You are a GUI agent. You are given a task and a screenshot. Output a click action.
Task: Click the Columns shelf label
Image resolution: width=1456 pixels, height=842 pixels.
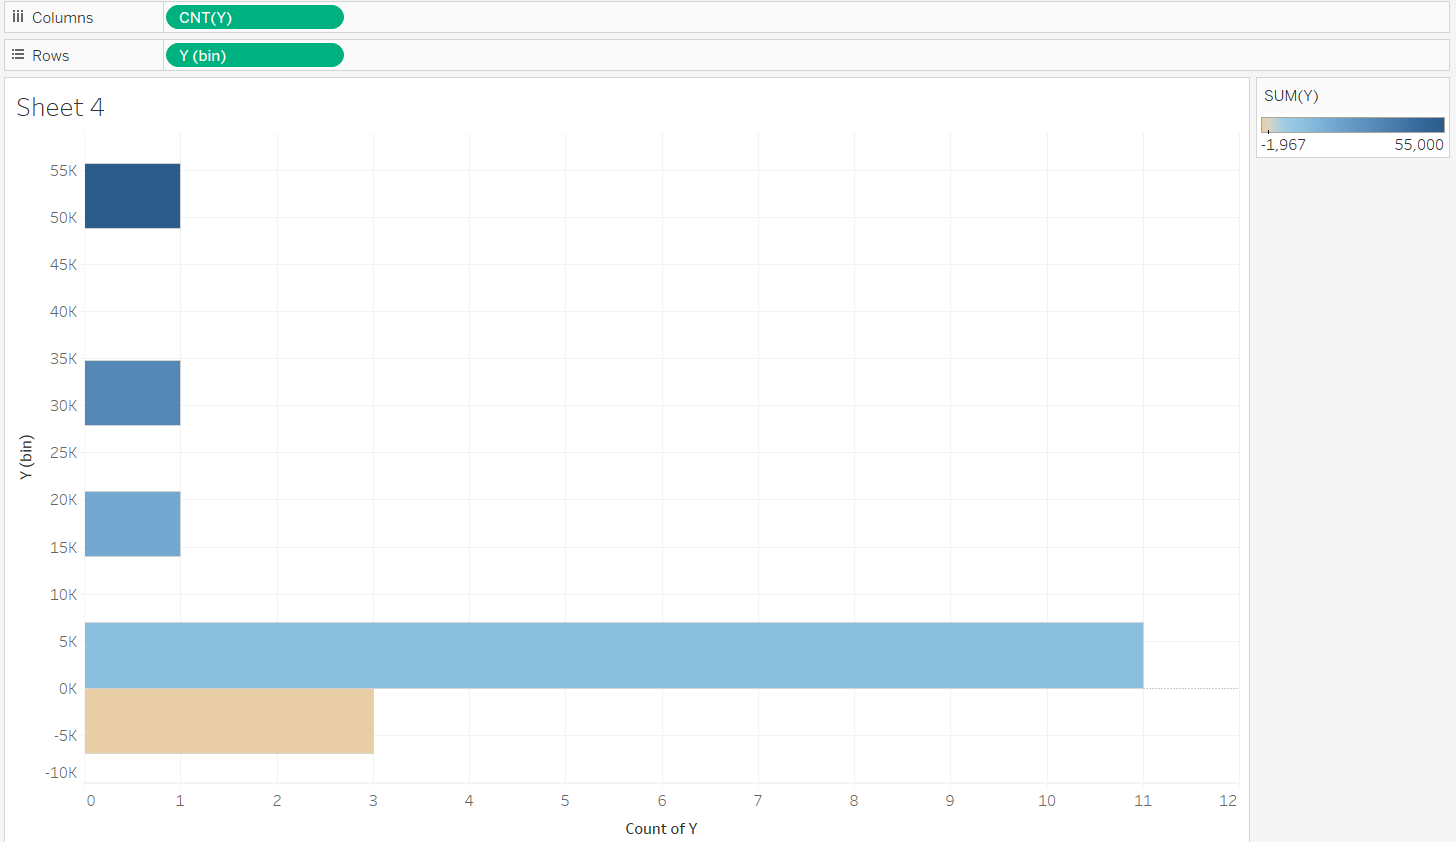[63, 17]
